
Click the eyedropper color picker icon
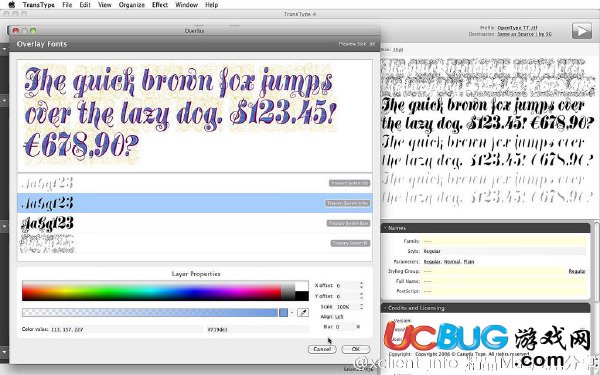click(303, 313)
